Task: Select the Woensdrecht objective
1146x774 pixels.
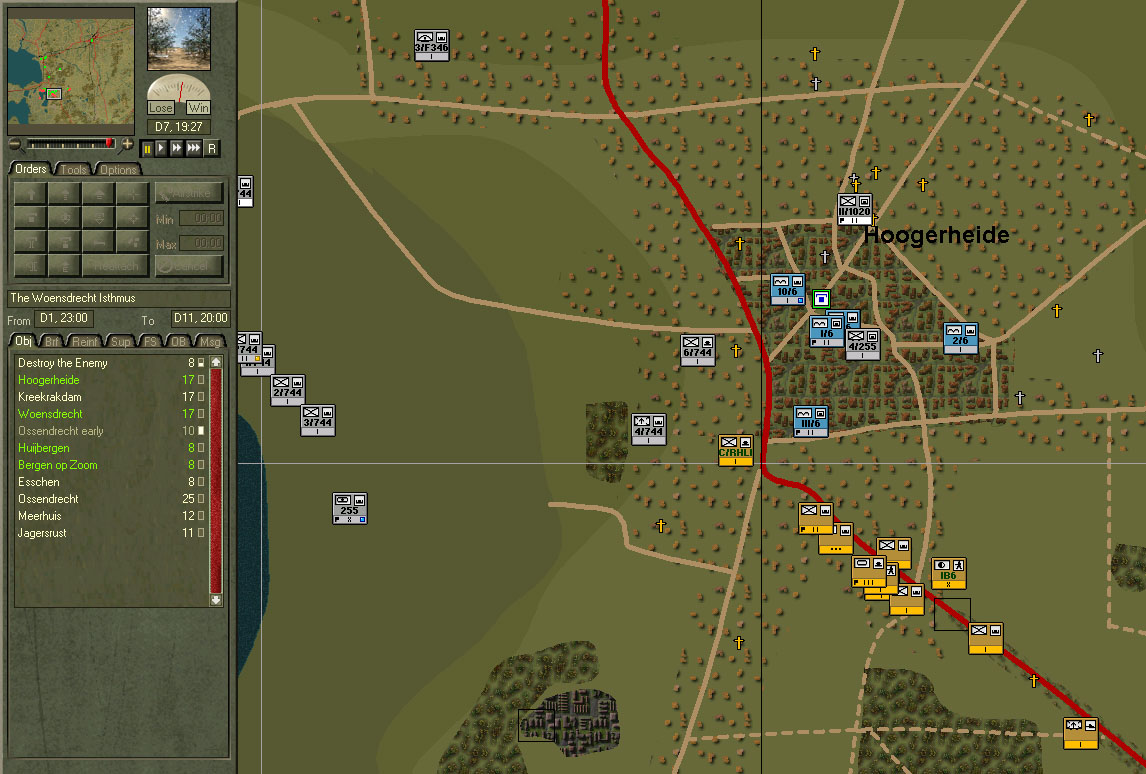Action: pos(110,414)
